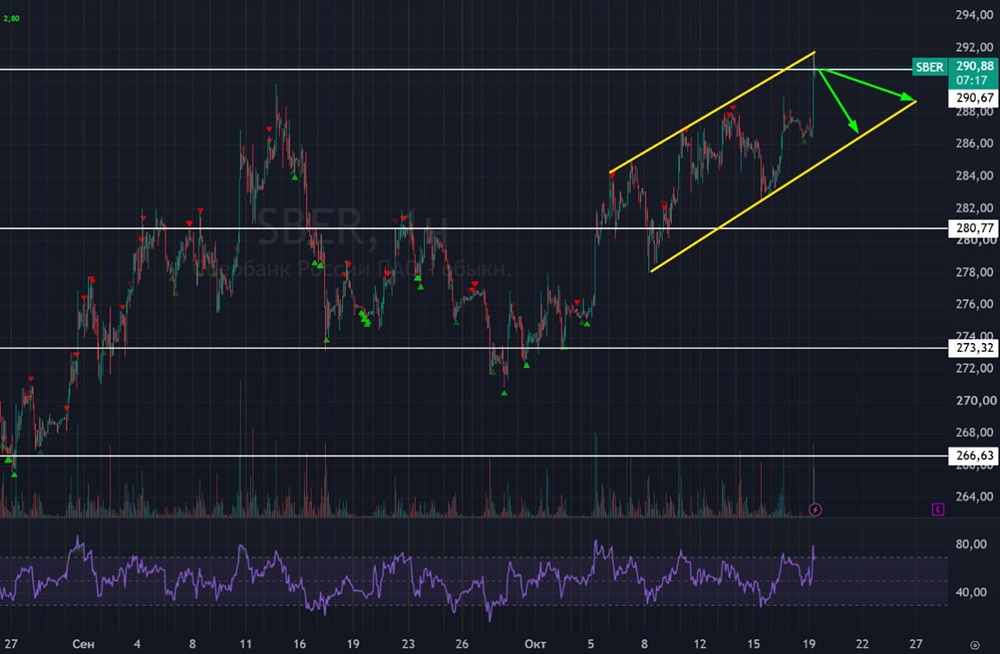Click the green SBER symbol label
This screenshot has width=1000, height=654.
coord(929,67)
